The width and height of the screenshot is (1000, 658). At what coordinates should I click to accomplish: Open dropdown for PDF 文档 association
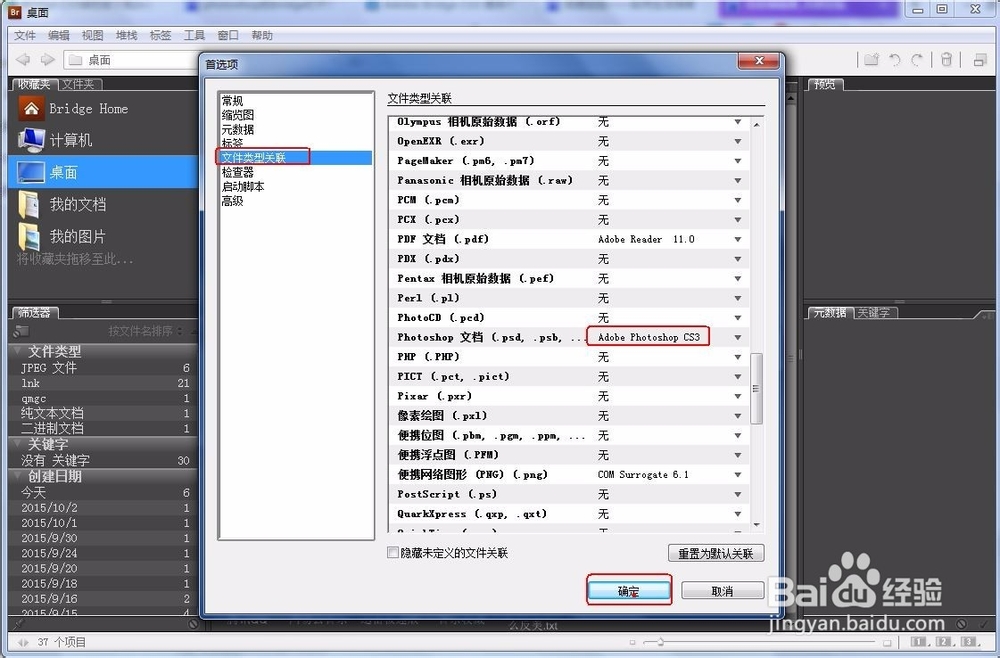point(738,240)
